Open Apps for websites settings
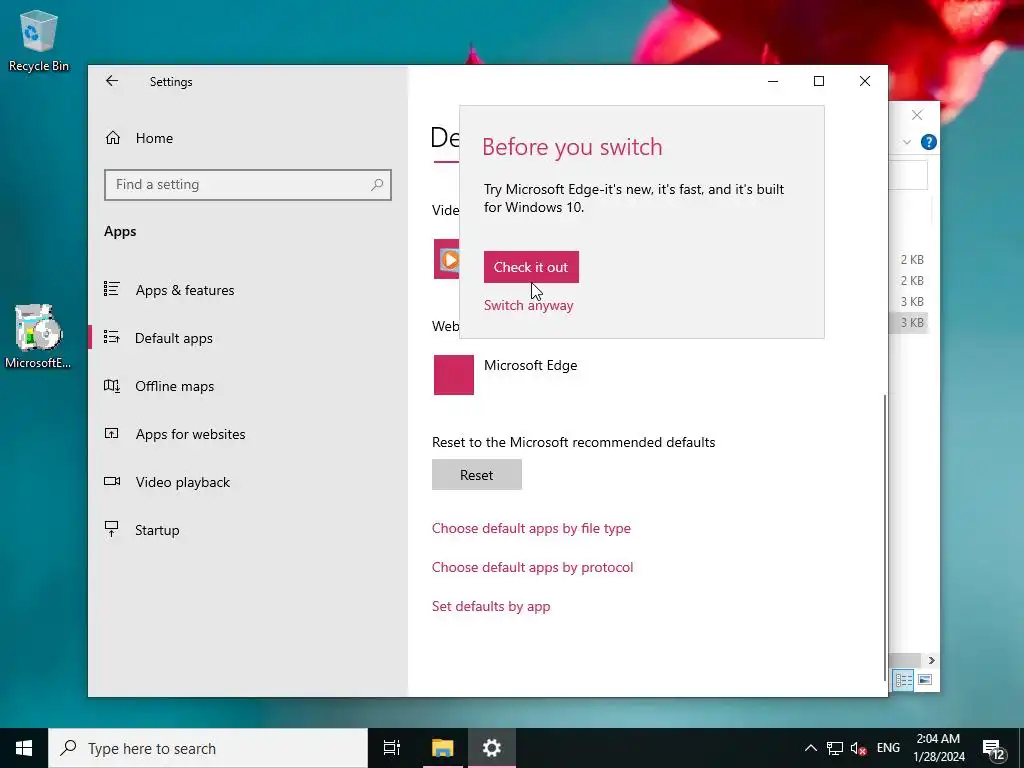The image size is (1024, 768). (x=190, y=434)
